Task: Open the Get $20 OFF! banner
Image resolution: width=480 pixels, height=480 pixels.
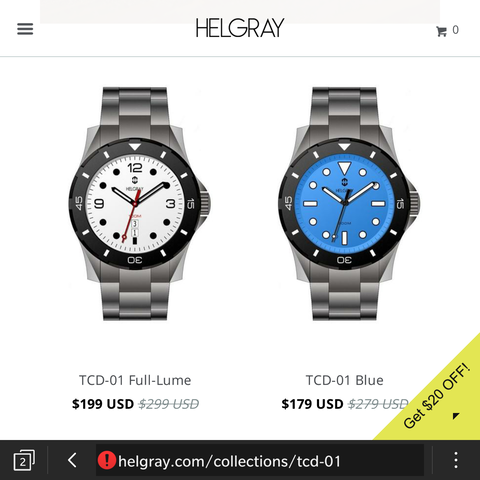Action: [x=436, y=395]
